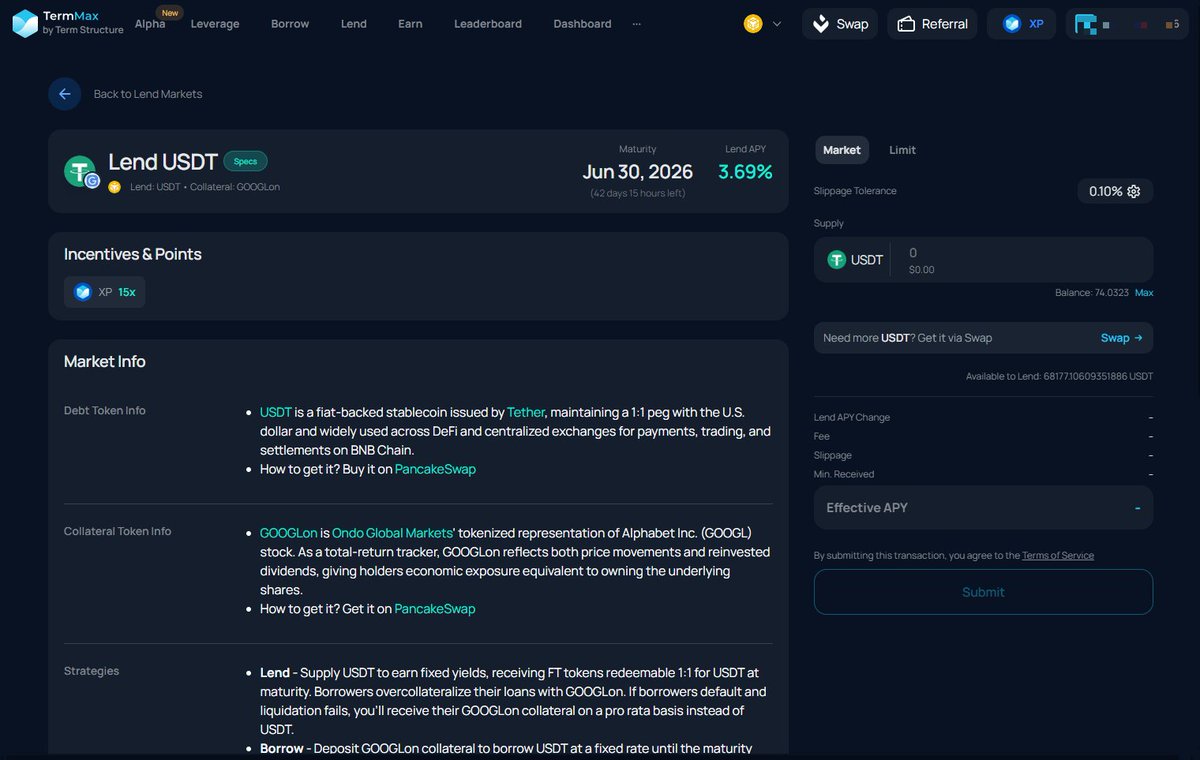This screenshot has height=760, width=1200.
Task: Go to Earn section
Action: 410,24
